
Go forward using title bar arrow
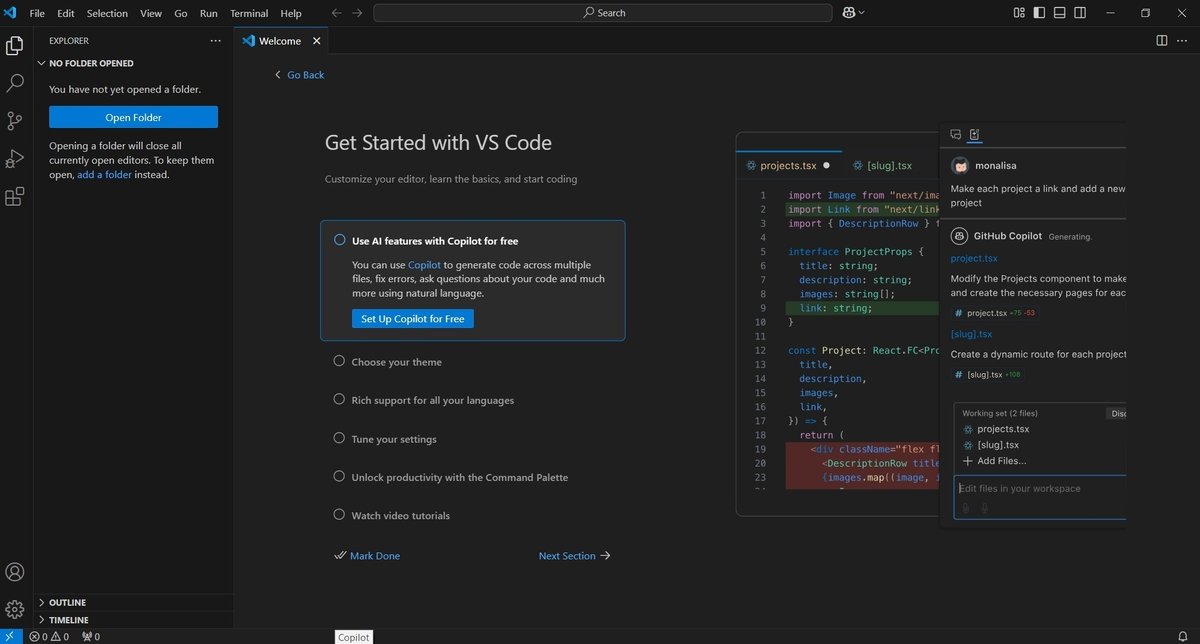point(358,13)
